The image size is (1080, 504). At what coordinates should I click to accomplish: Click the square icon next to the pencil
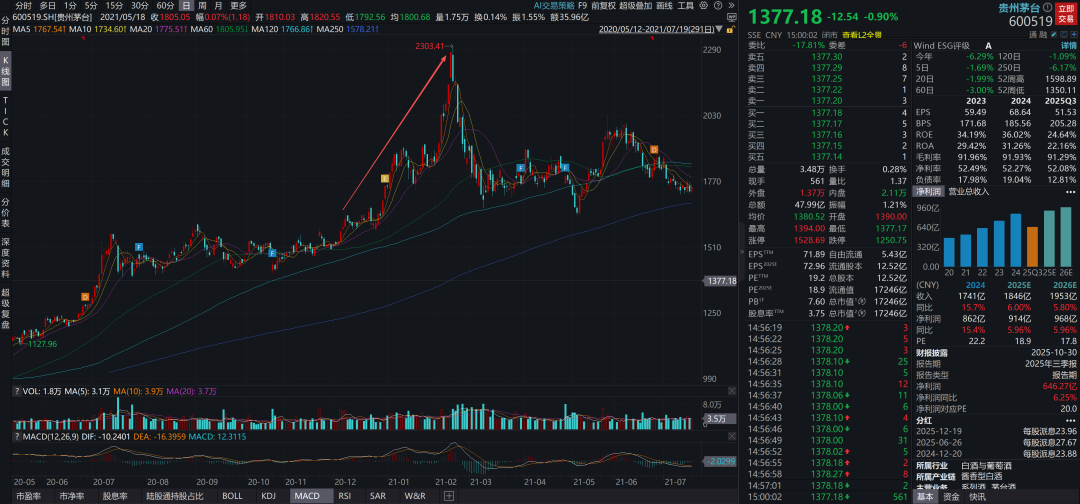tap(1064, 34)
